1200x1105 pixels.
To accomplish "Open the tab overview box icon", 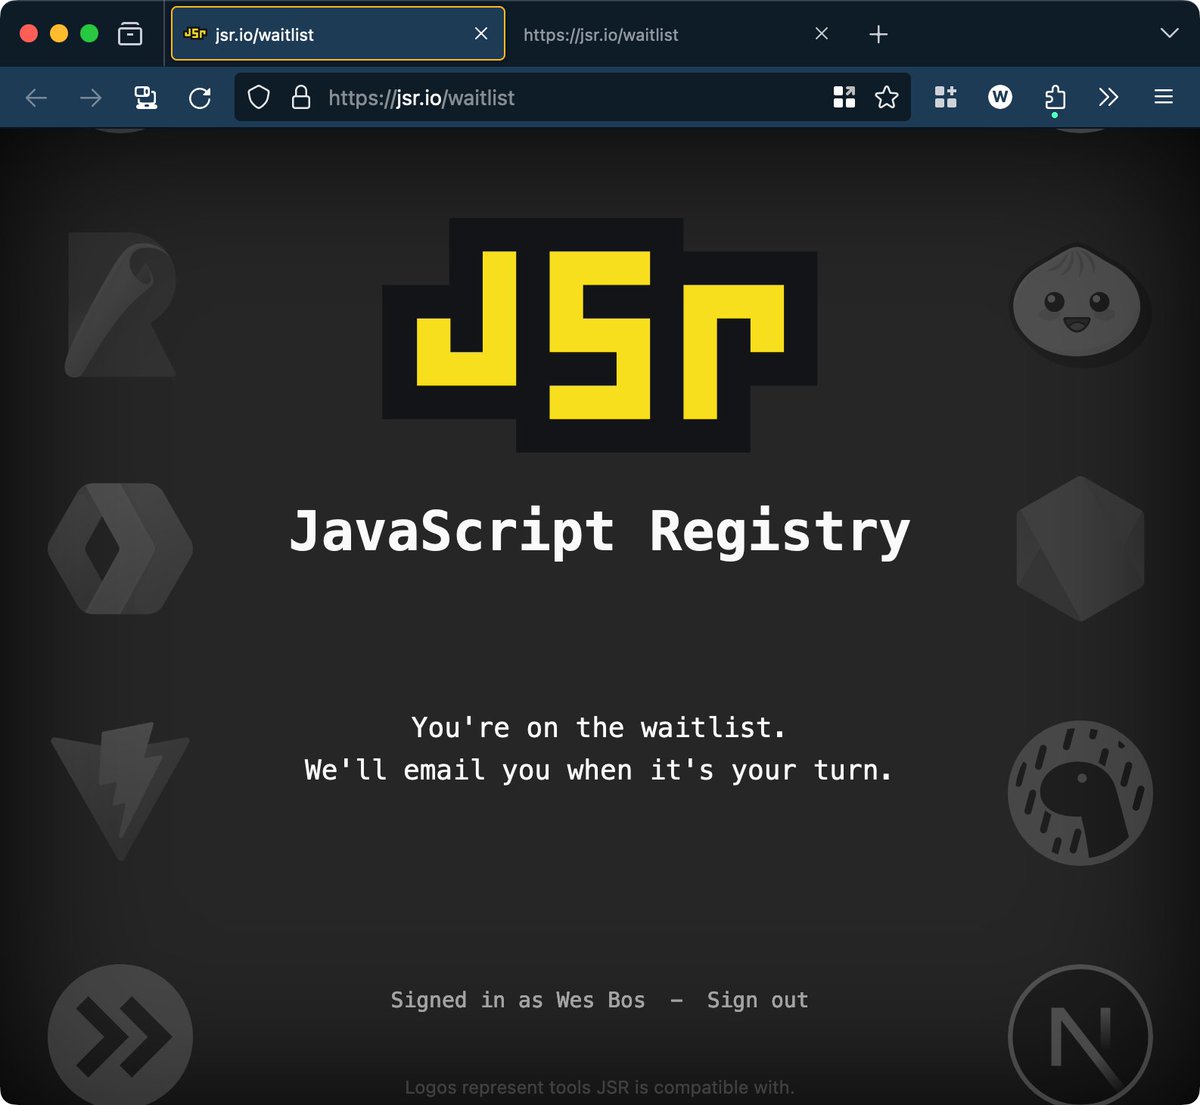I will pyautogui.click(x=130, y=34).
